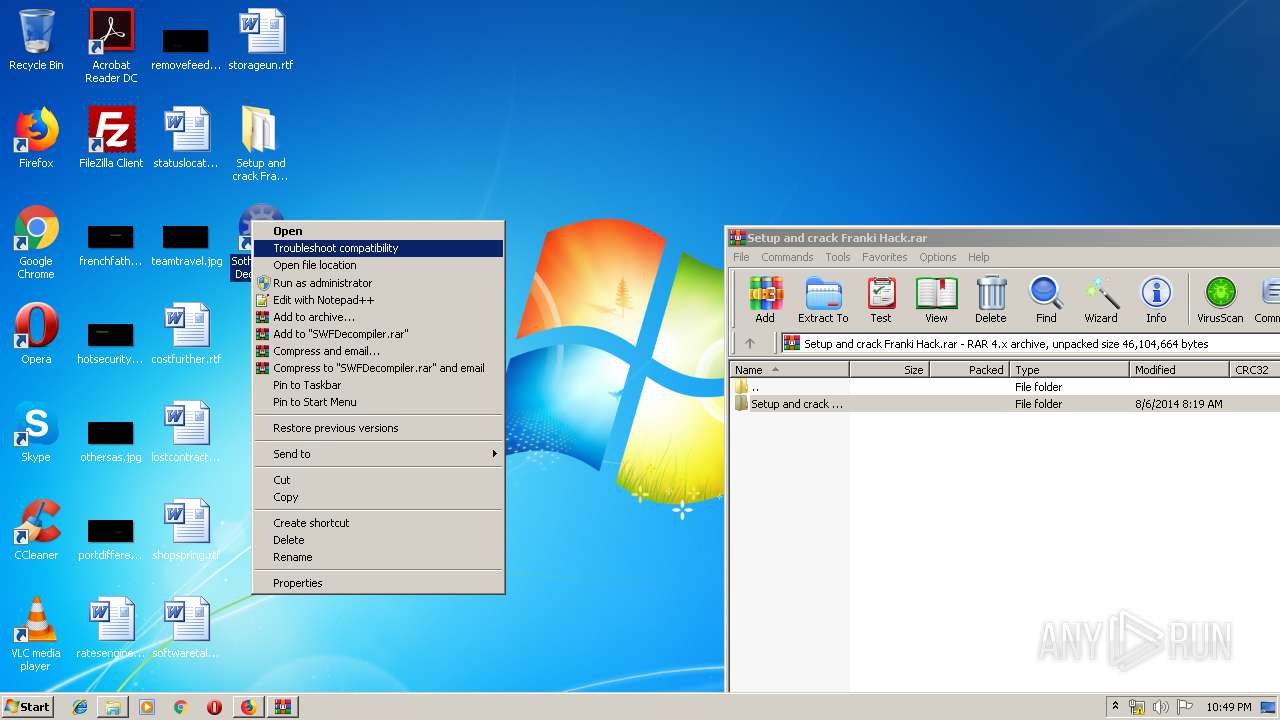Open the WinRAR Tools menu

point(838,257)
